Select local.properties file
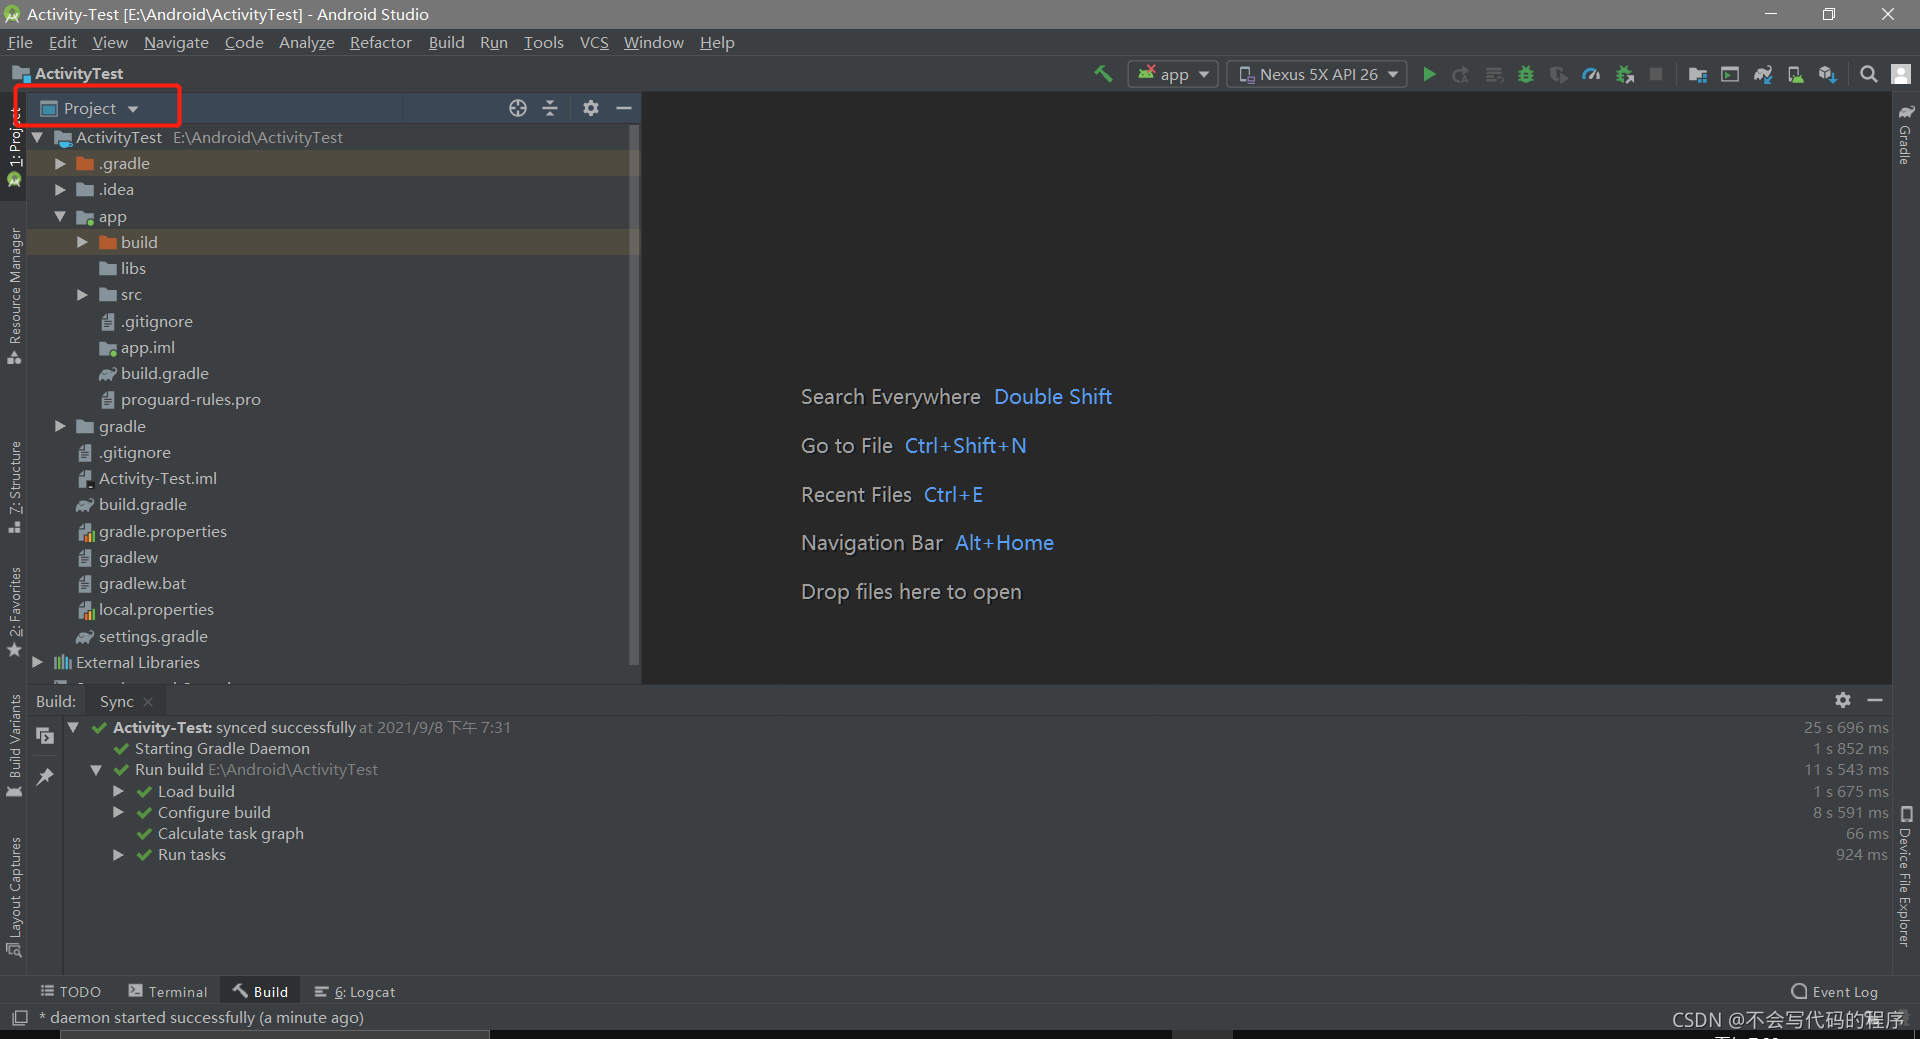Viewport: 1920px width, 1039px height. (x=156, y=609)
